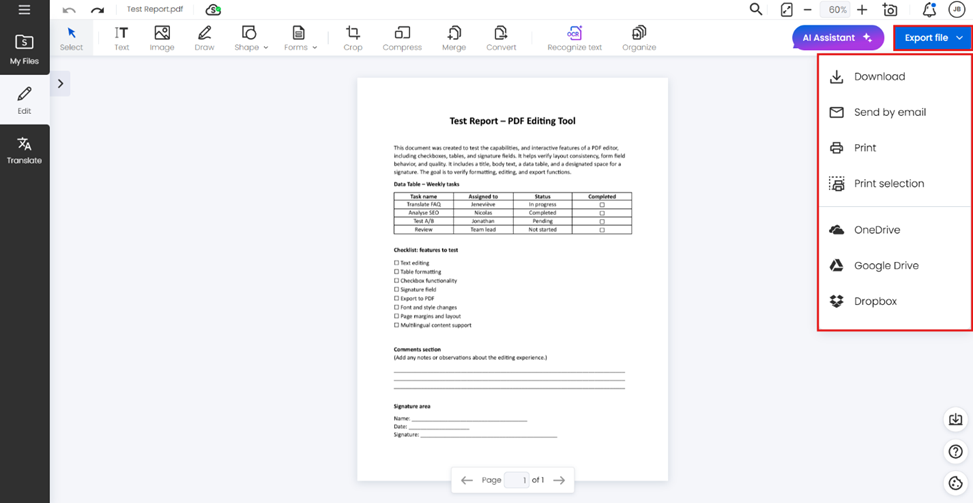The height and width of the screenshot is (503, 973).
Task: Click the zoom out minus button
Action: click(808, 10)
